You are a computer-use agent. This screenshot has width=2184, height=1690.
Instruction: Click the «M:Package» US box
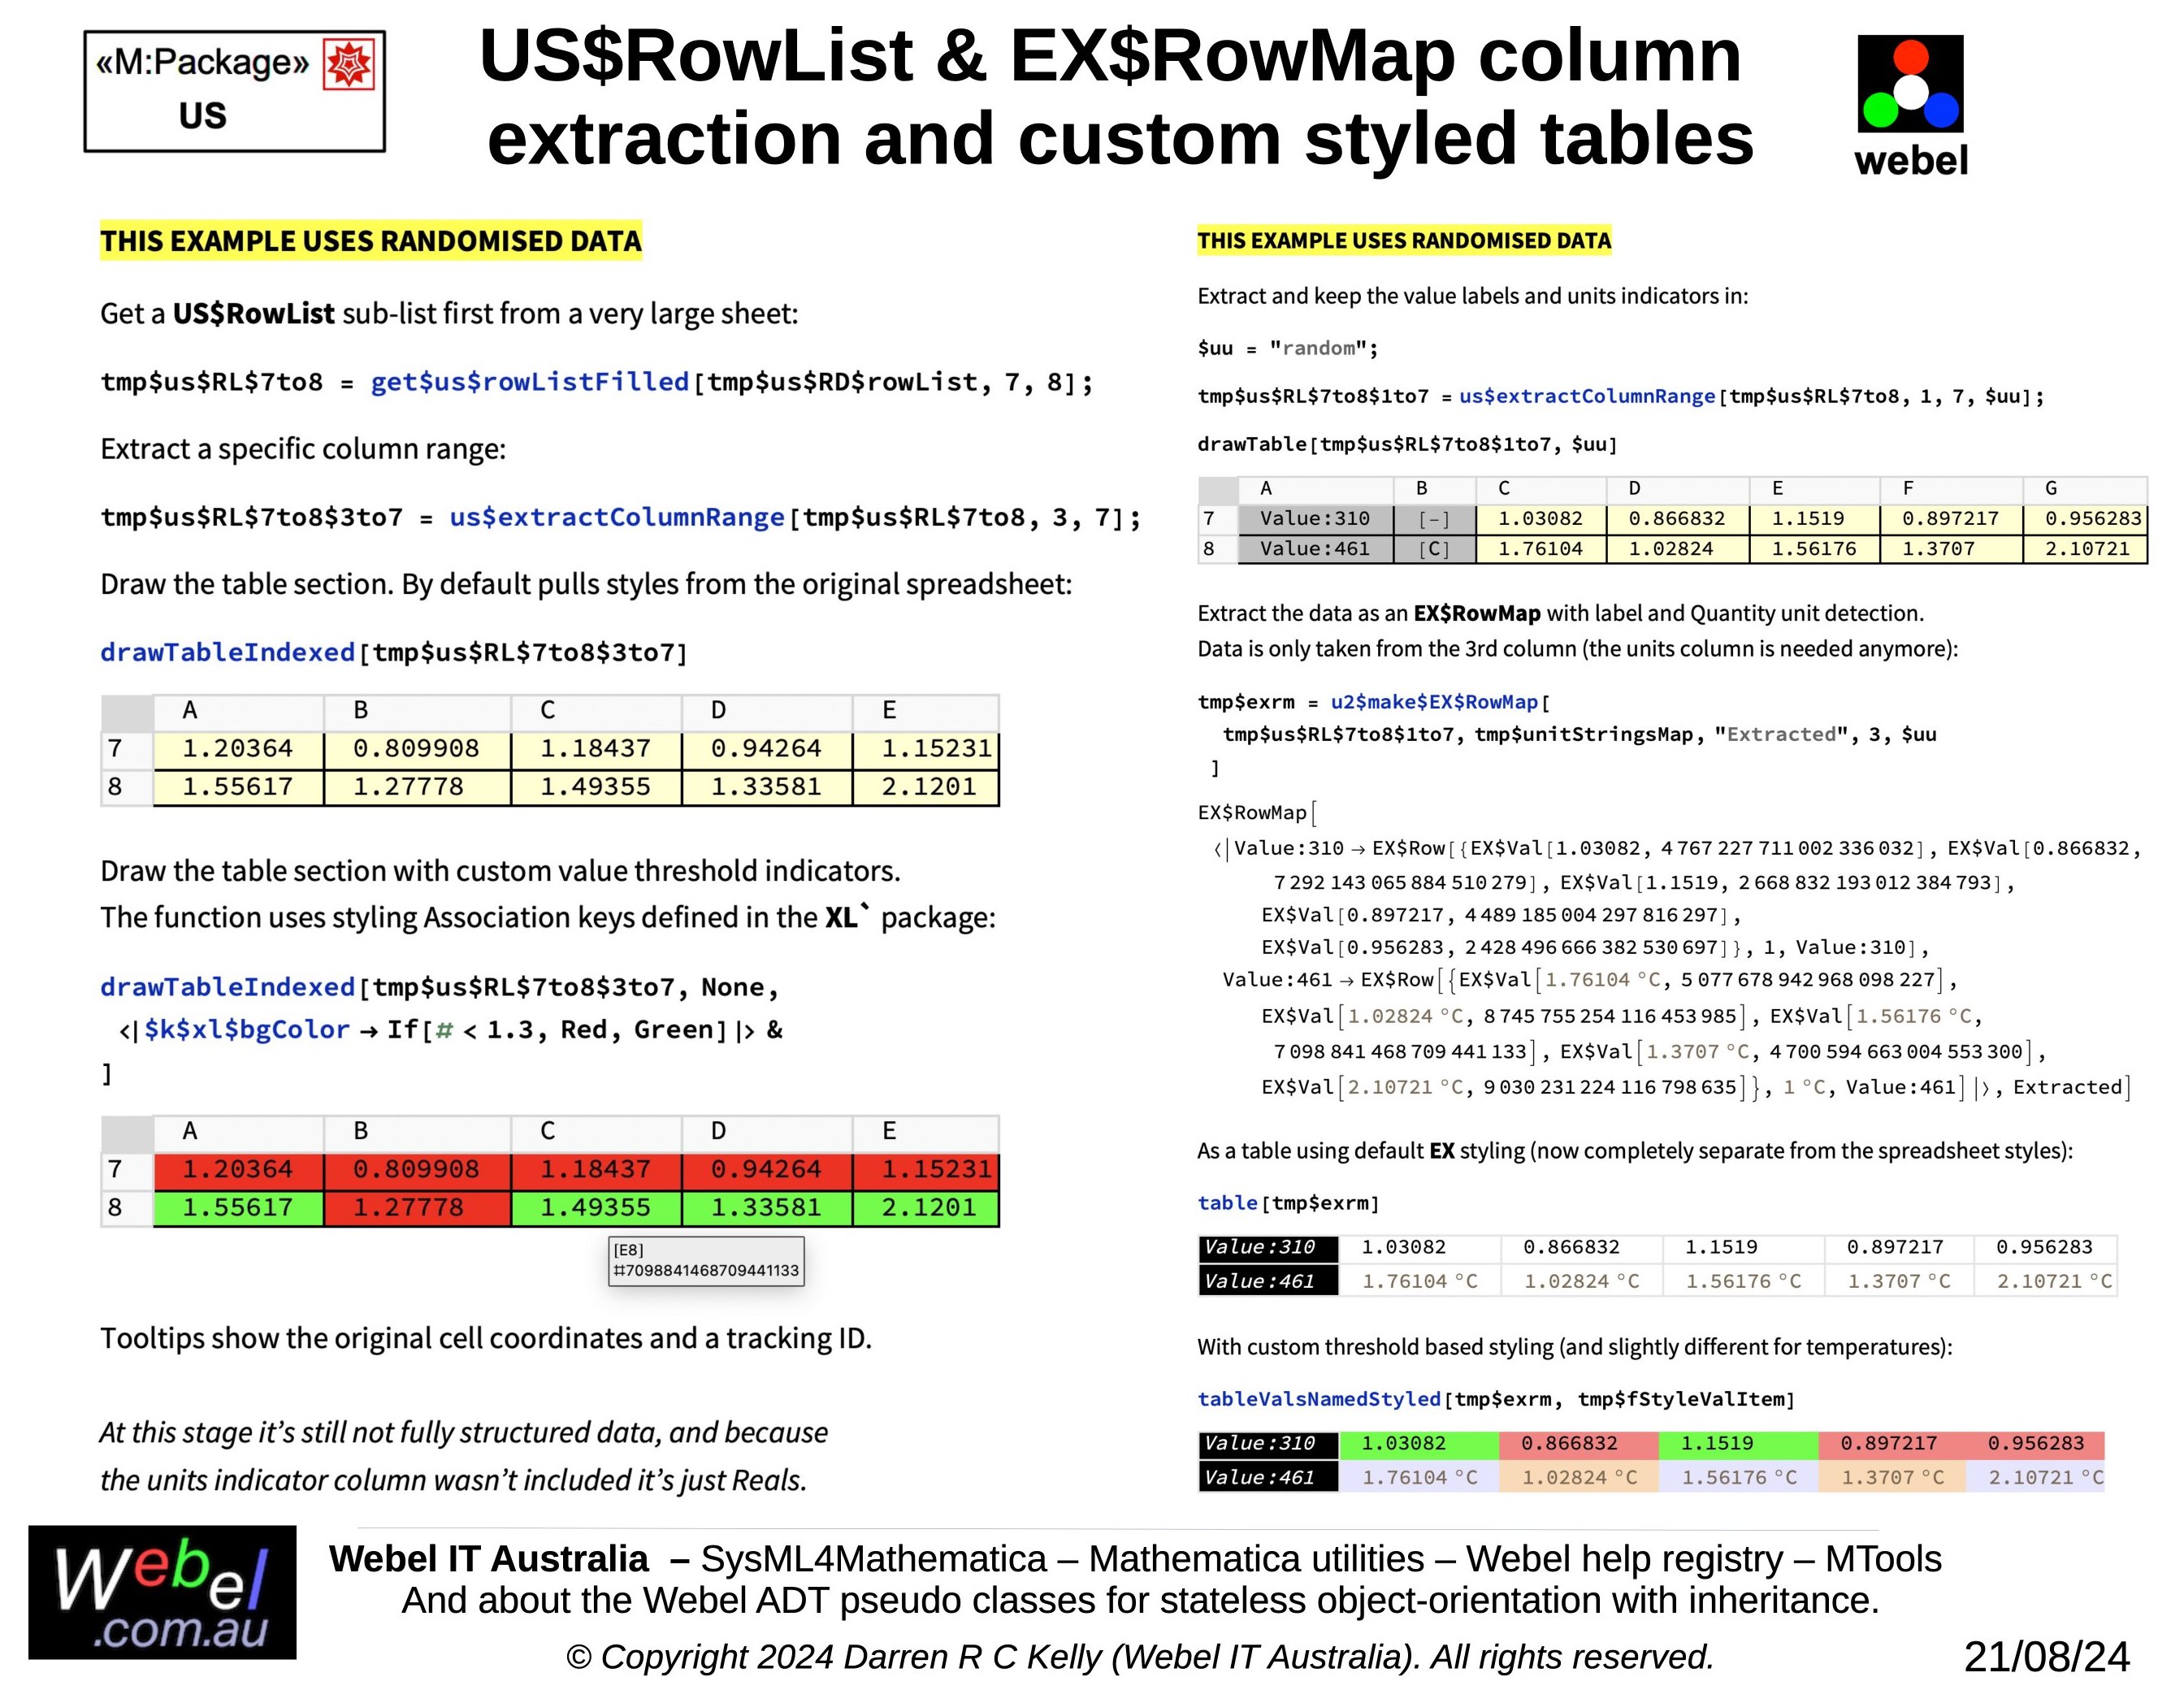pos(234,91)
